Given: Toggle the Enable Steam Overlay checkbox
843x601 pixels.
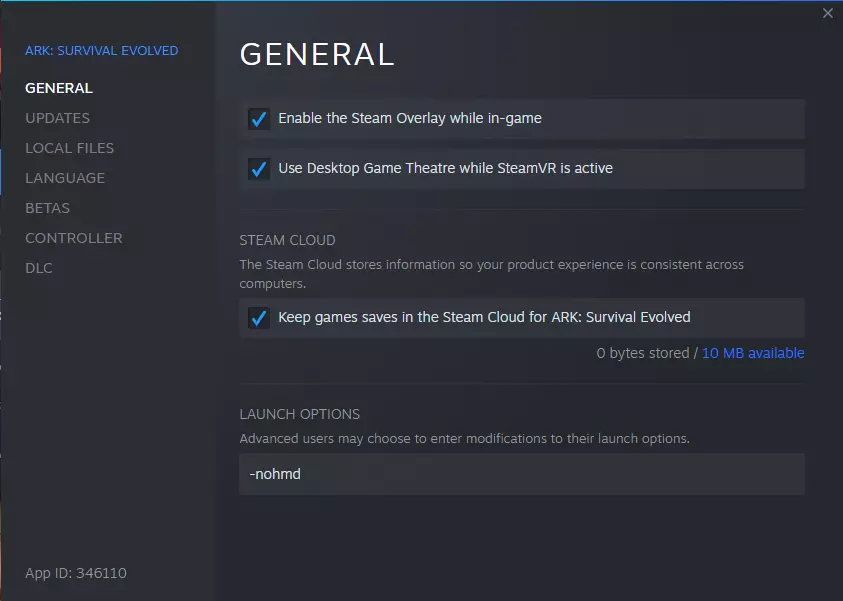Looking at the screenshot, I should click(259, 119).
